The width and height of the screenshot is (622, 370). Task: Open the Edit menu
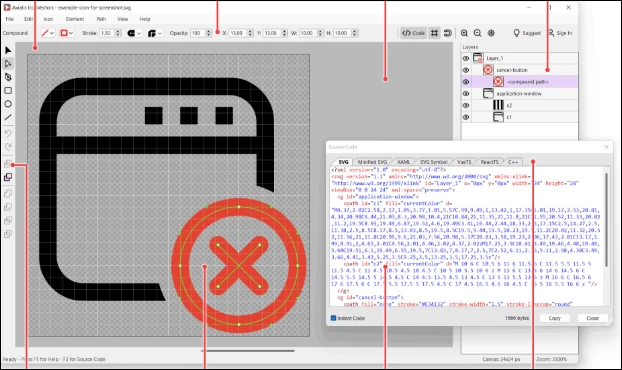tap(29, 19)
